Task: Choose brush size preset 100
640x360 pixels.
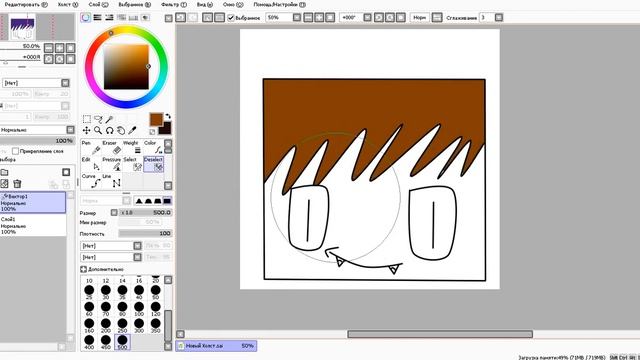Action: (x=139, y=309)
